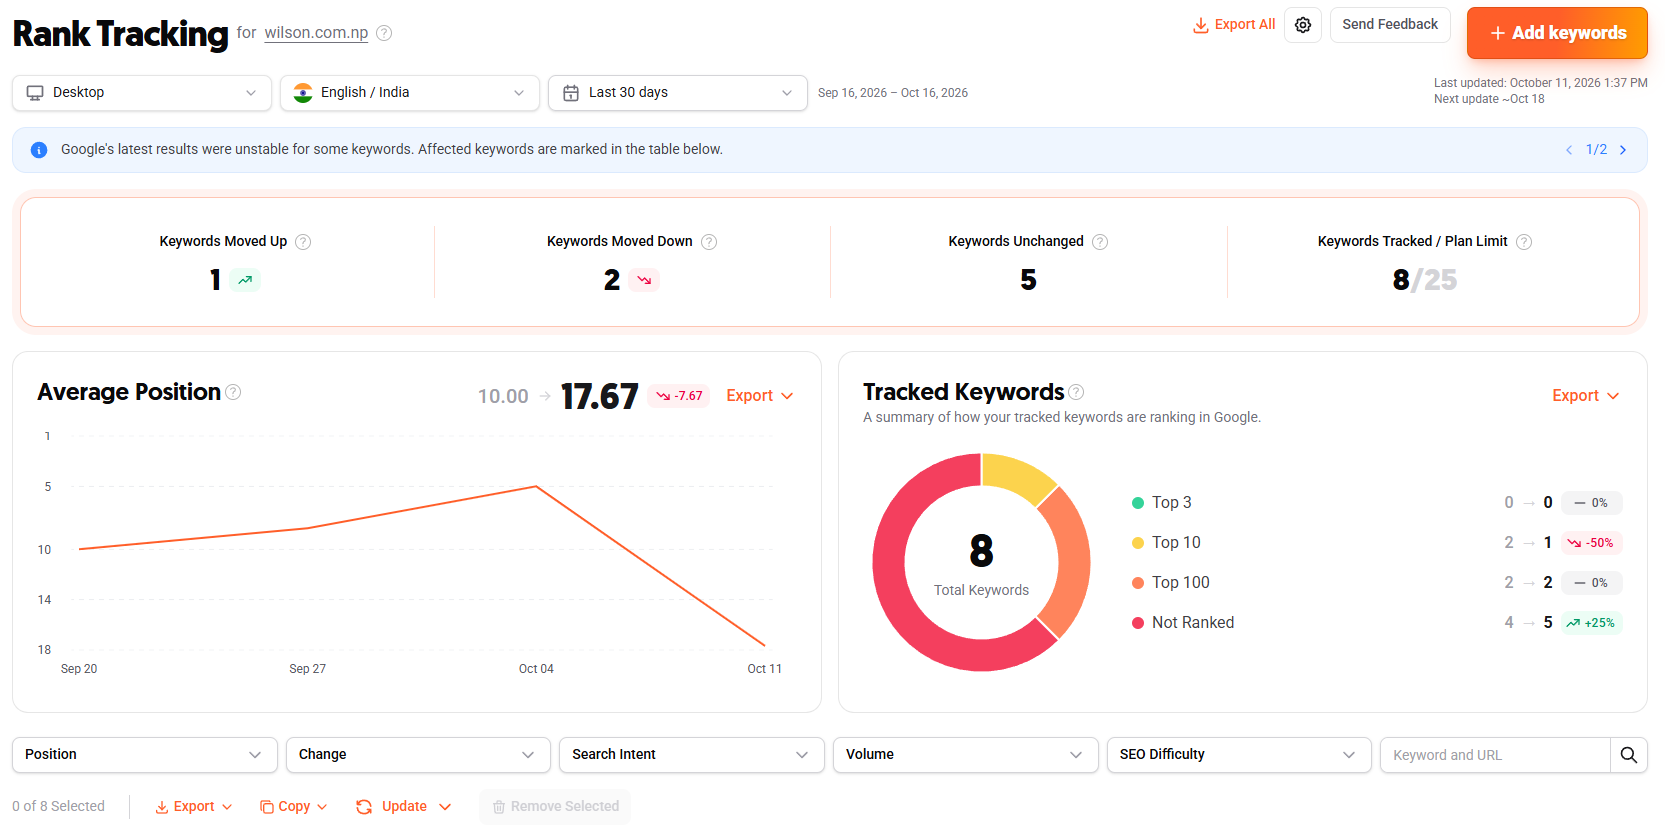This screenshot has width=1665, height=835.
Task: Open Average Position Export dropdown
Action: pos(760,396)
